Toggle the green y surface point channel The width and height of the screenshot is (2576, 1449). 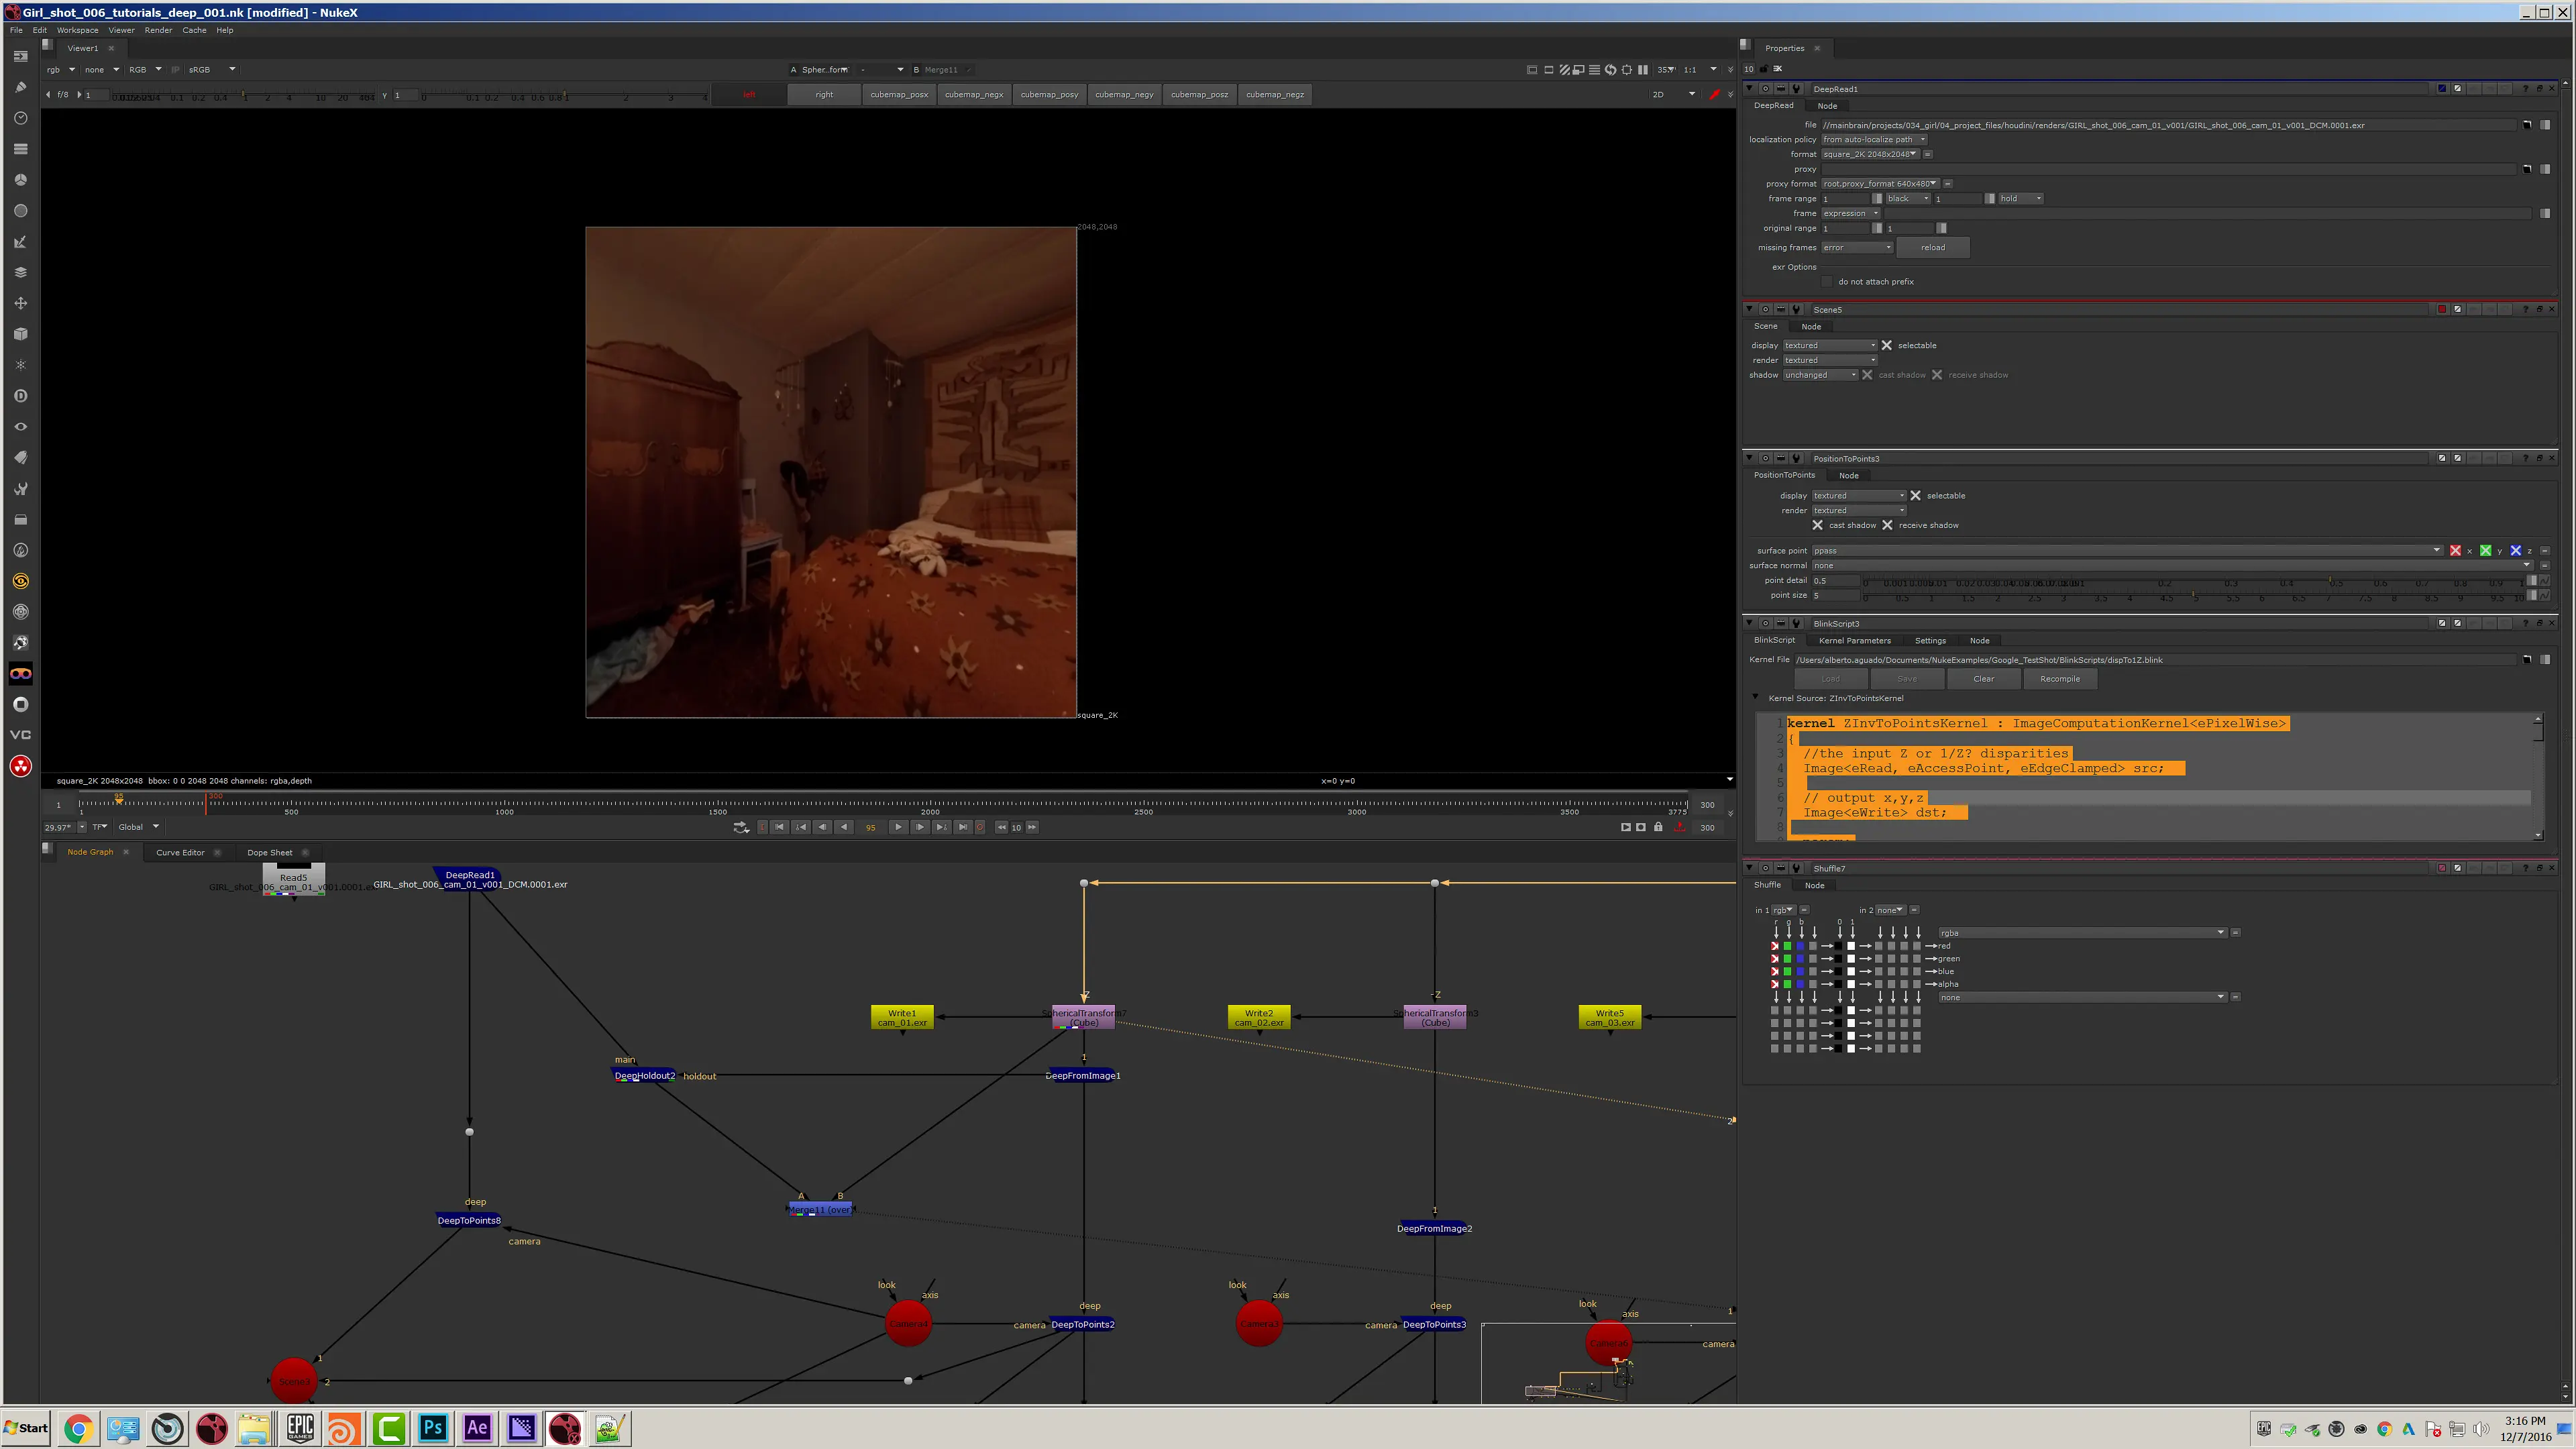(x=2485, y=551)
